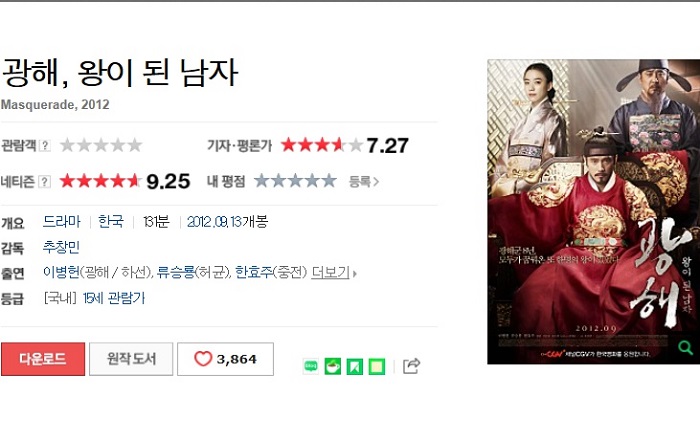The width and height of the screenshot is (700, 440).
Task: Open actor 이병헌's link
Action: (x=61, y=272)
